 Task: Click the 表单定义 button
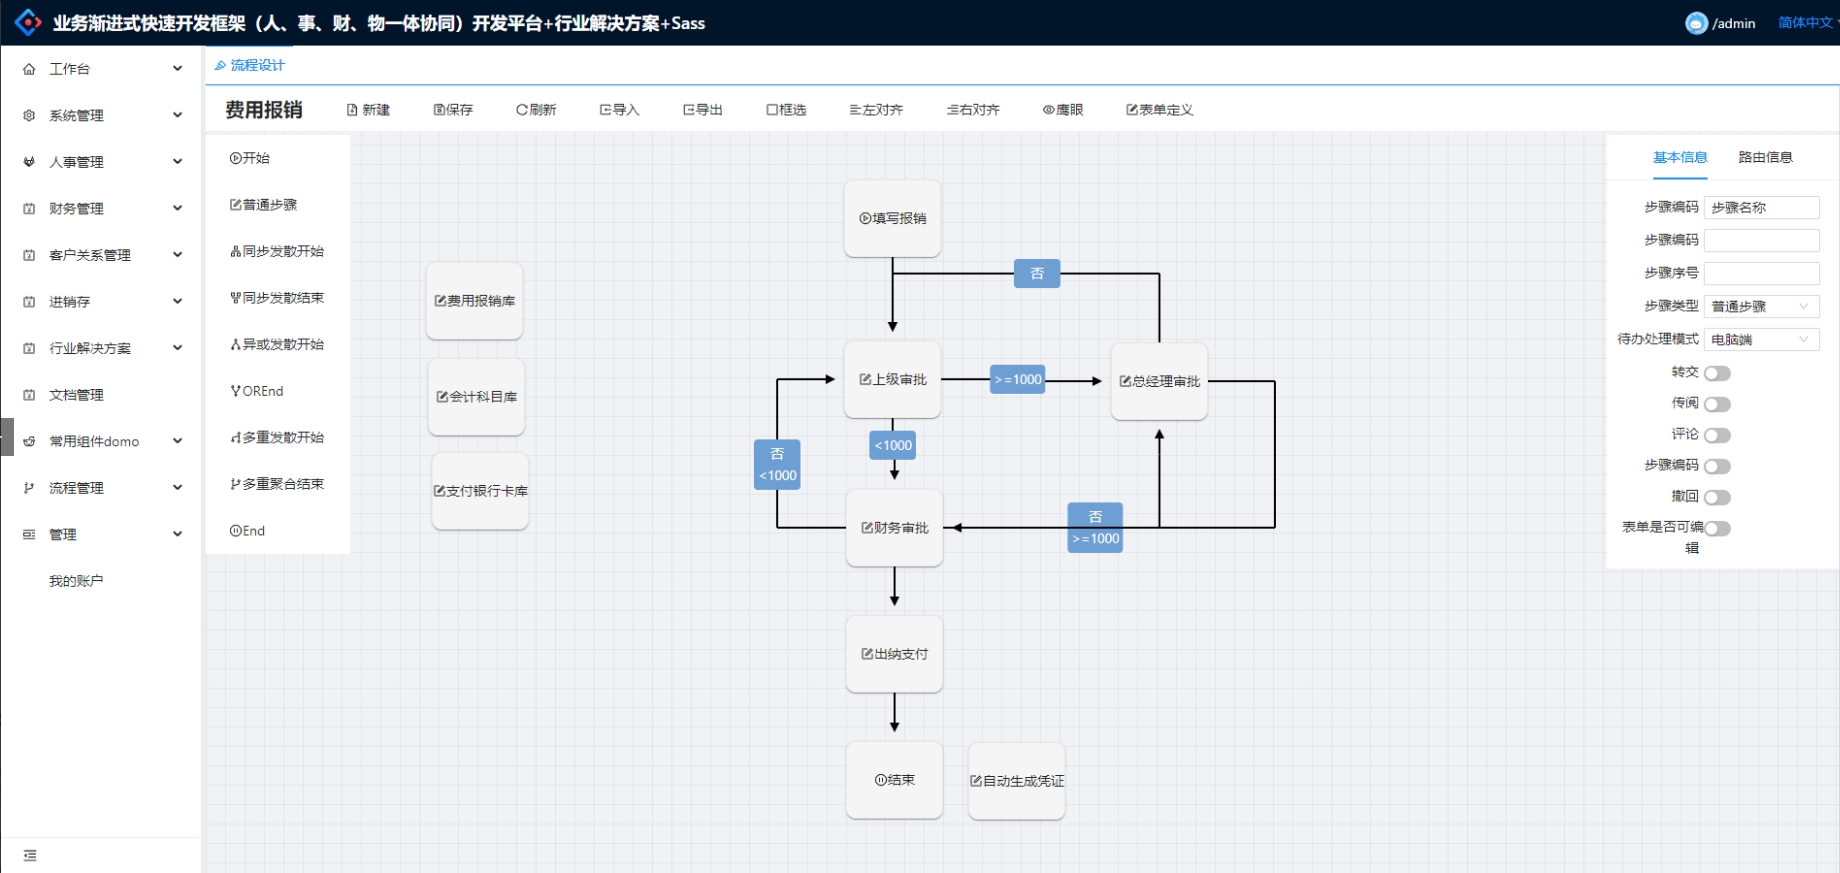[1160, 110]
